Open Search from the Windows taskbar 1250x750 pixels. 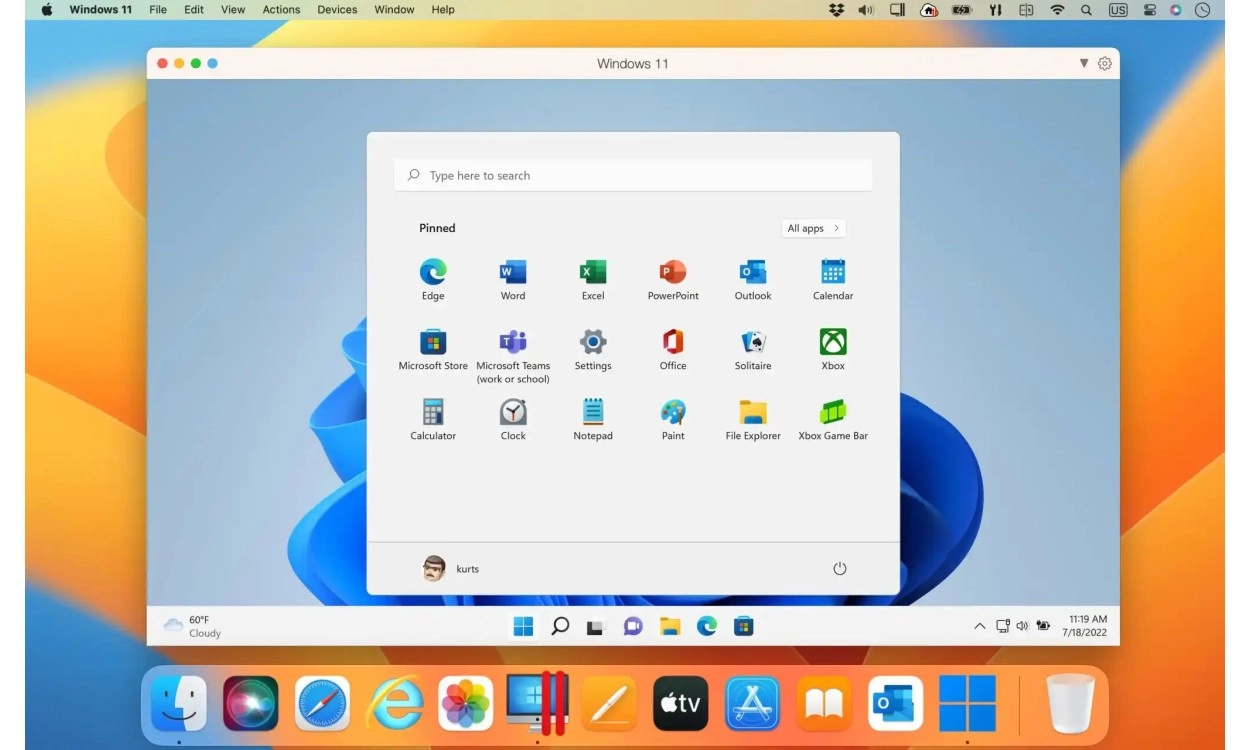[560, 626]
